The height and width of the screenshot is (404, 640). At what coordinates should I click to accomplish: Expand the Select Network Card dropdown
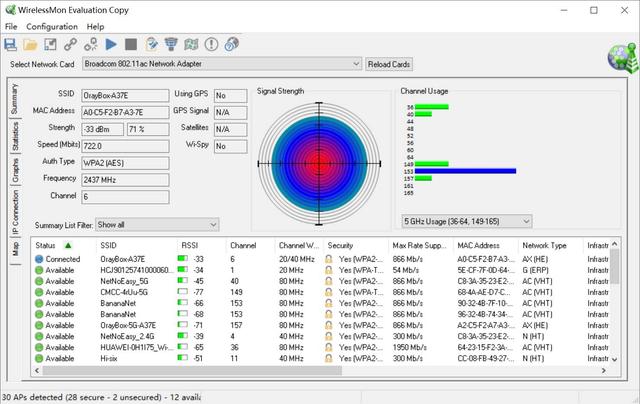coord(355,64)
